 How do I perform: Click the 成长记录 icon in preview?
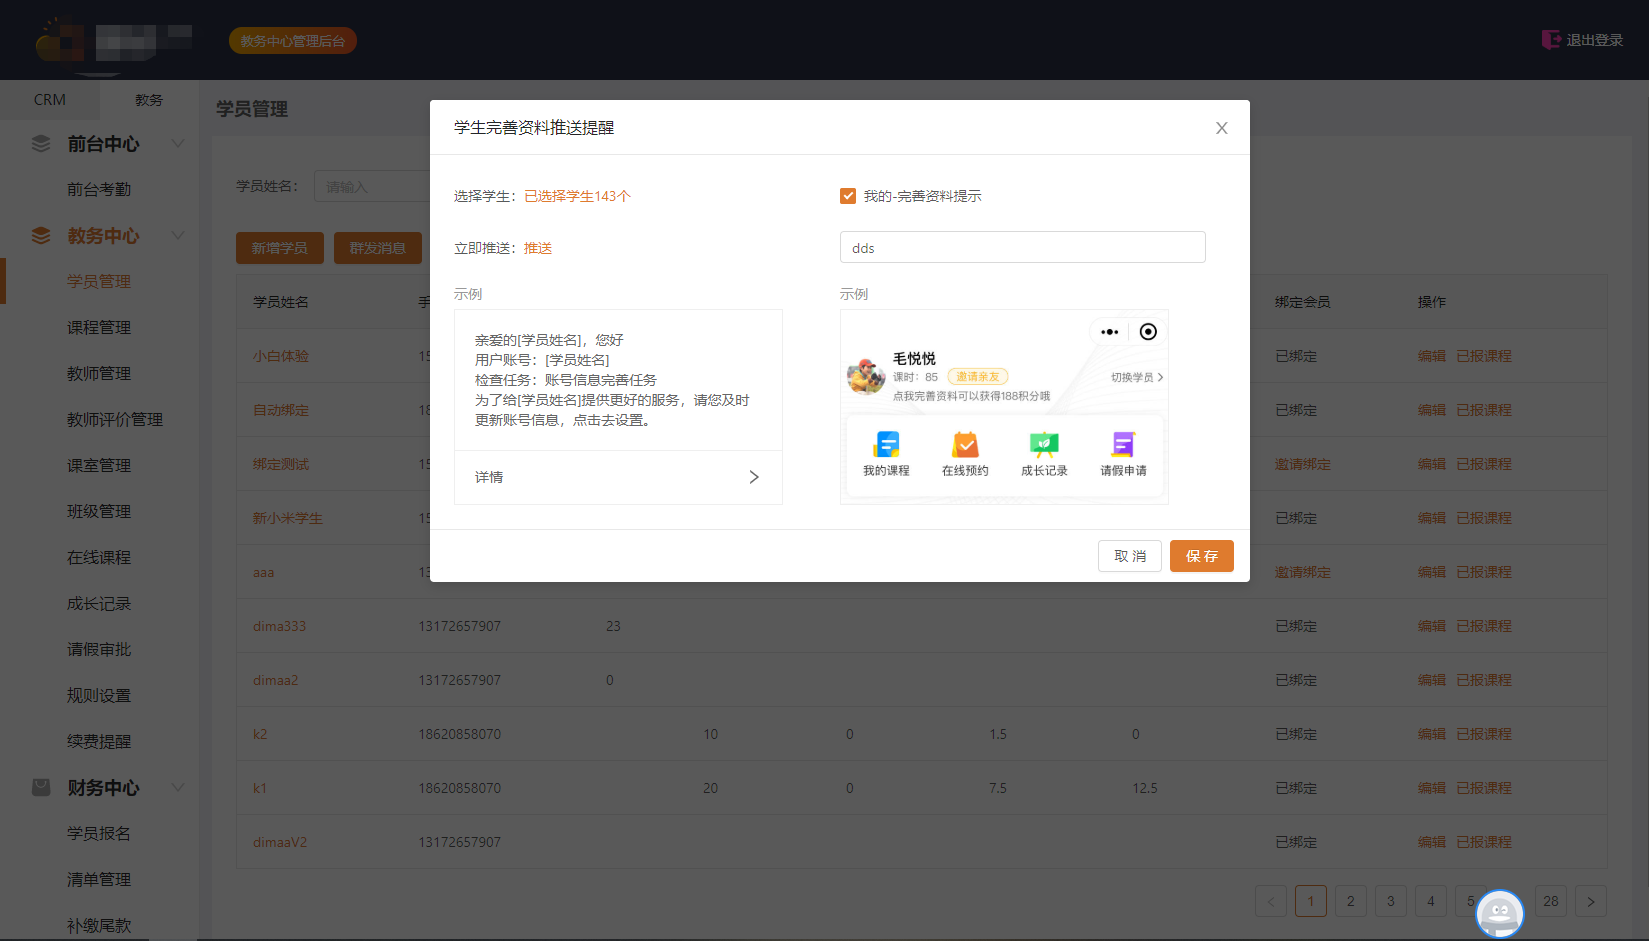pos(1044,445)
